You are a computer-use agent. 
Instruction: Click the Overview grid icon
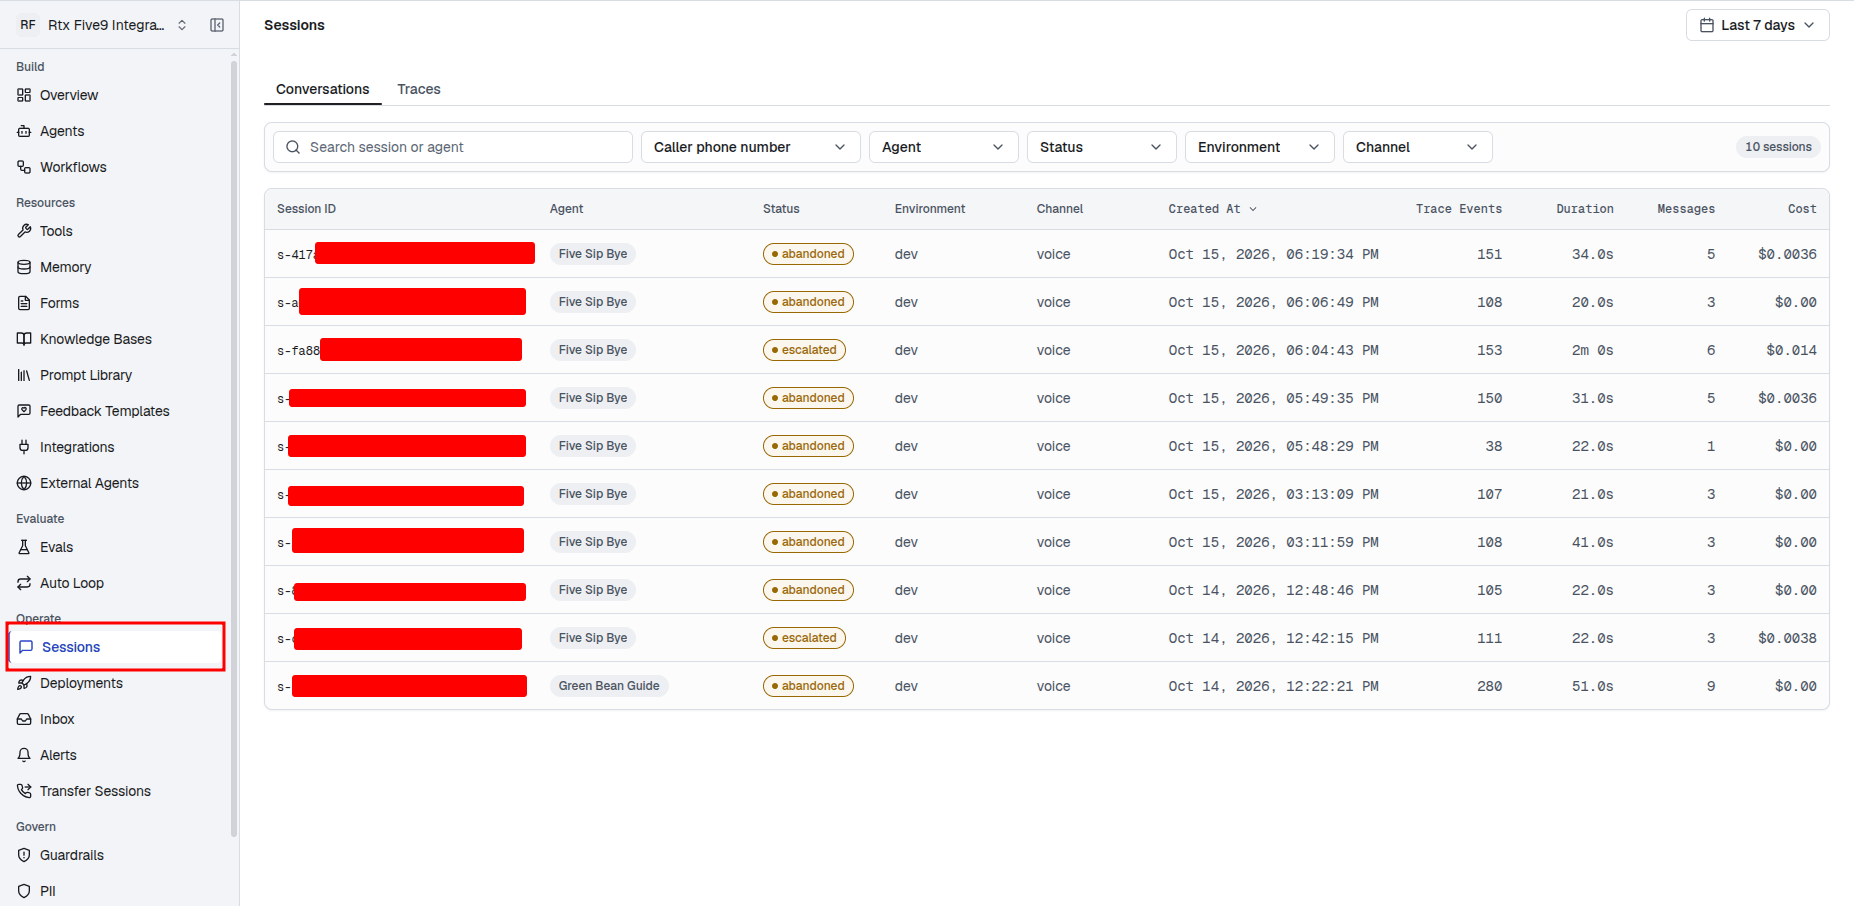tap(24, 95)
